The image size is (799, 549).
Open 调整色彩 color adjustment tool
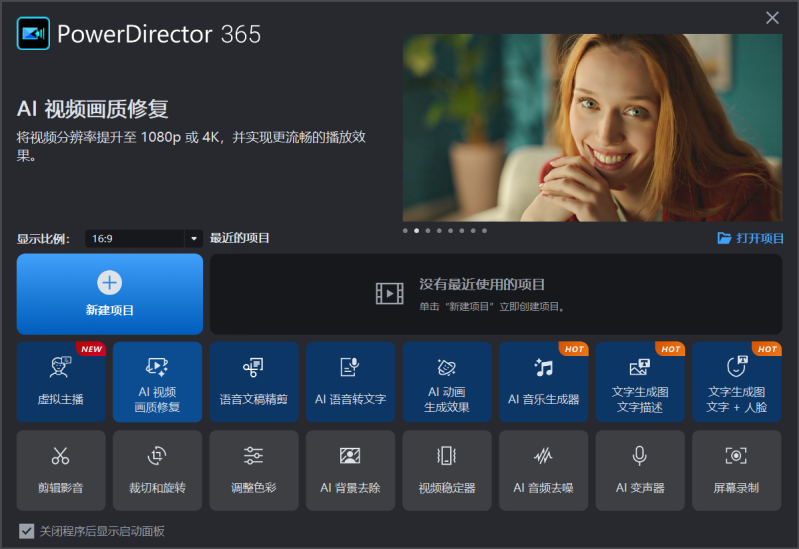tap(254, 470)
